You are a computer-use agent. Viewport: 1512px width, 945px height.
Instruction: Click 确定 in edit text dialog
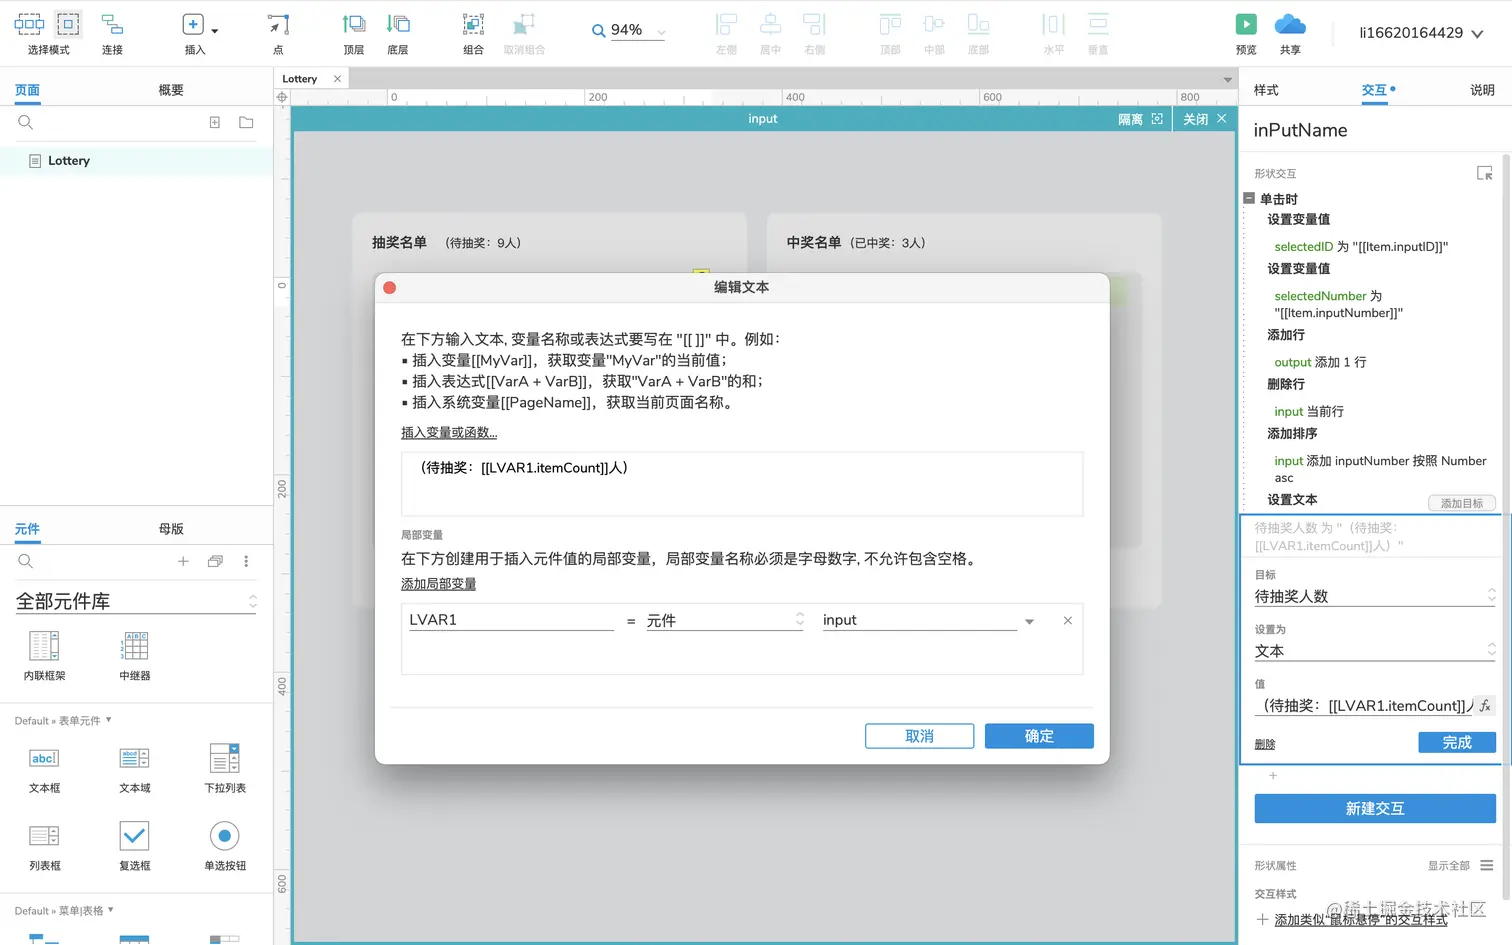(x=1039, y=736)
